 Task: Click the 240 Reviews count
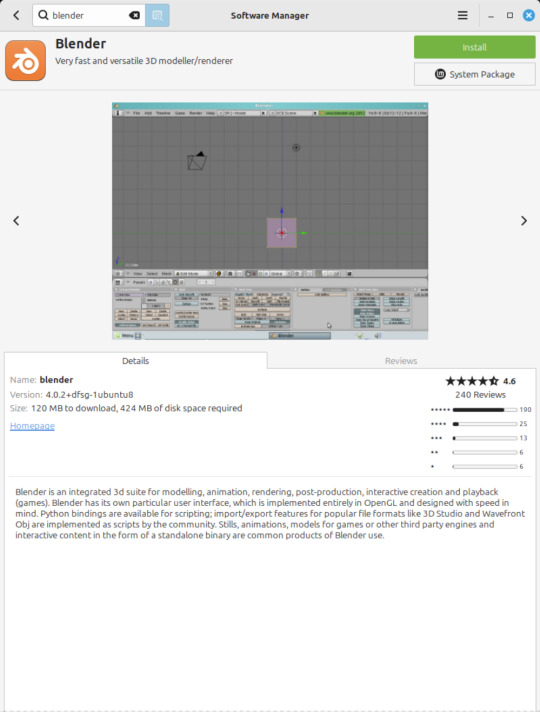point(480,395)
